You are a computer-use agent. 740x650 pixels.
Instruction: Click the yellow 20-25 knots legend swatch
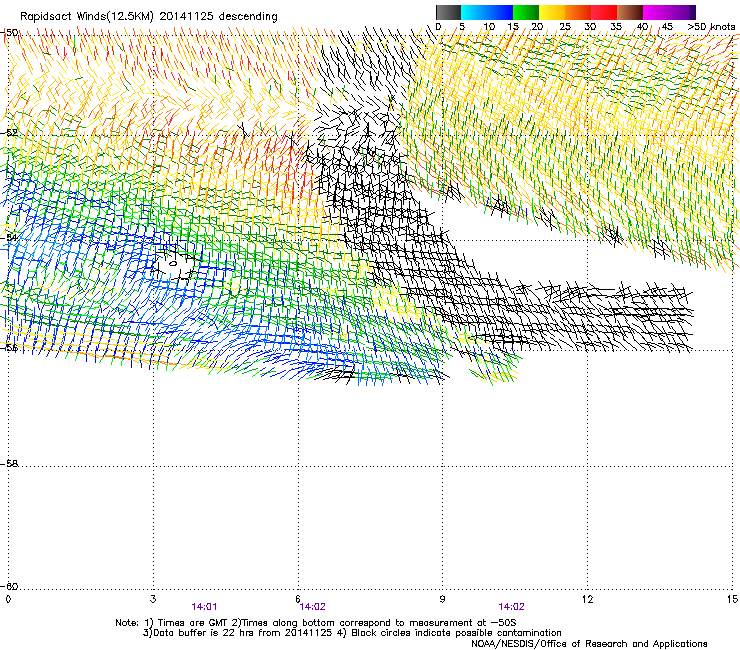pos(552,12)
